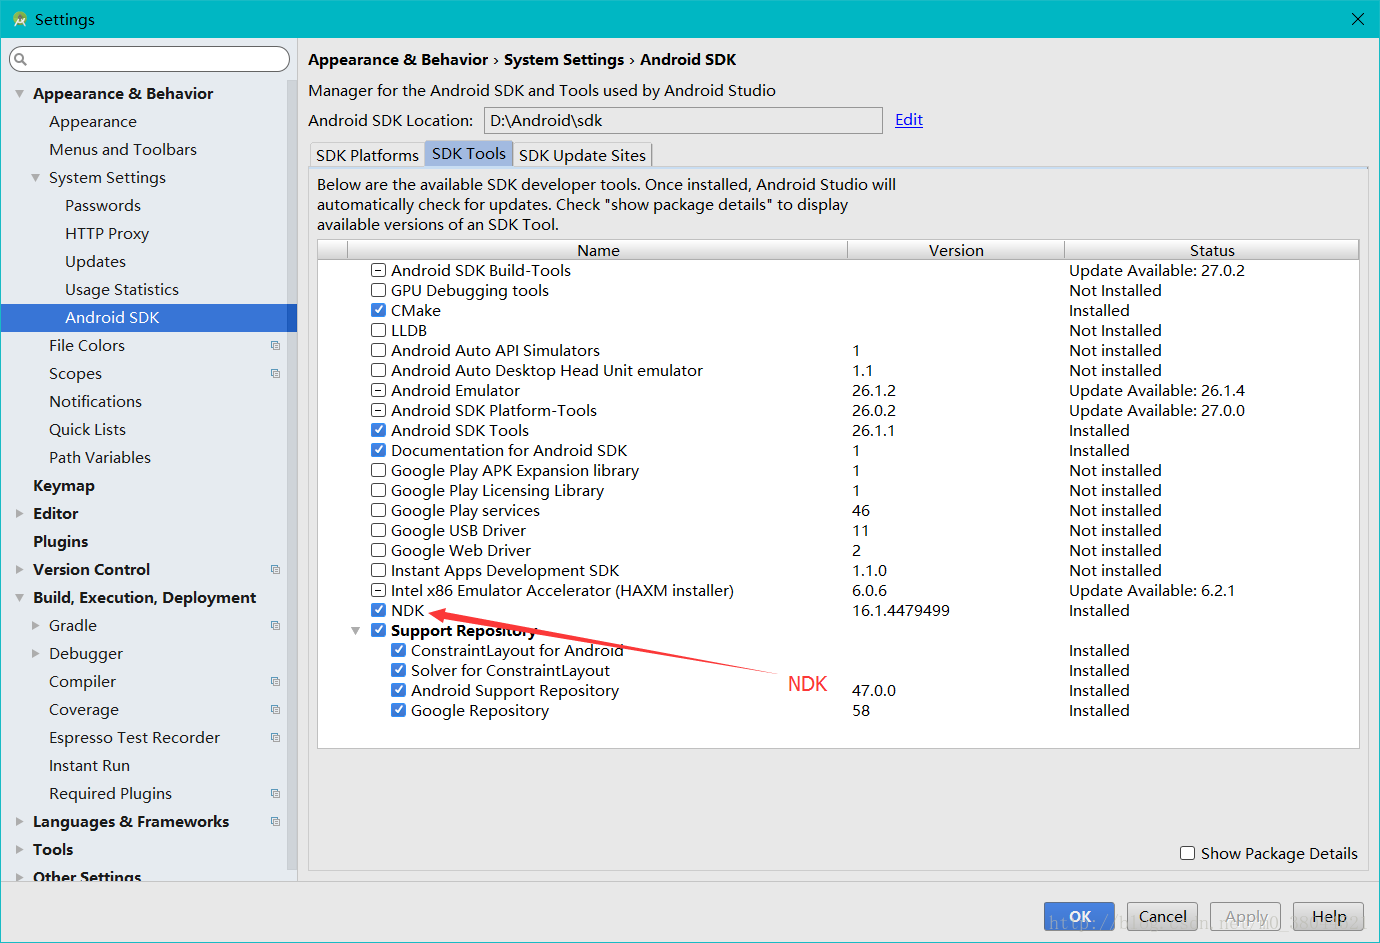Click project-level icon next to Required Plugins
This screenshot has height=943, width=1380.
275,794
